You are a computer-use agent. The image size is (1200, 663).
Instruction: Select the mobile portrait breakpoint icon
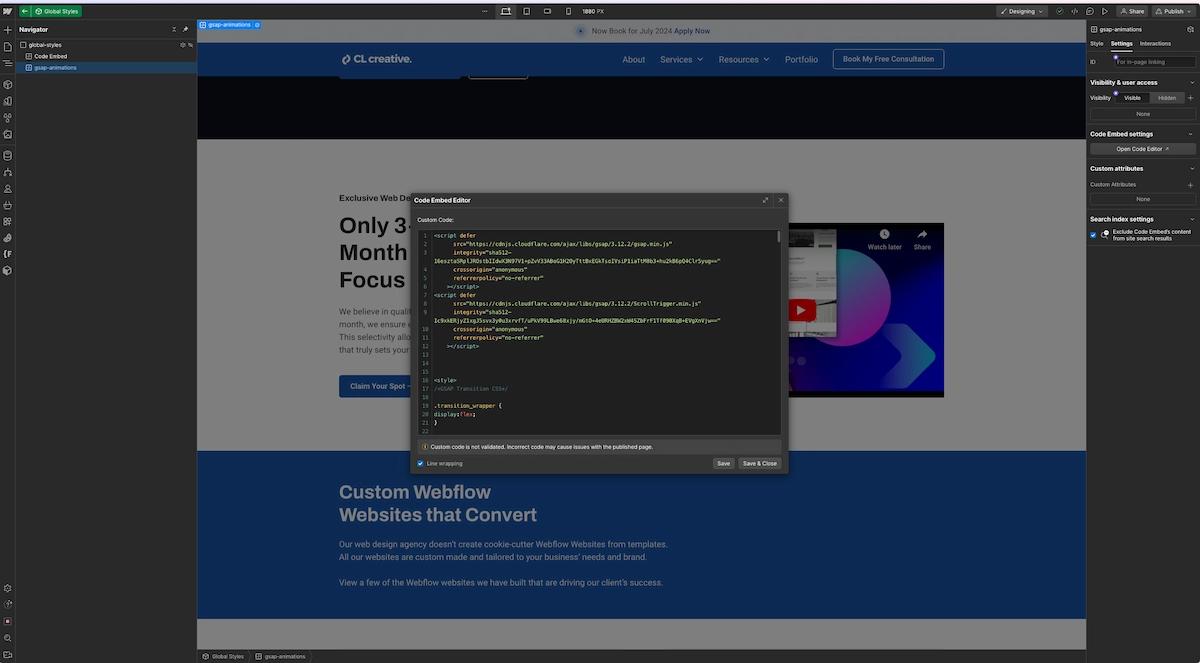[x=568, y=11]
